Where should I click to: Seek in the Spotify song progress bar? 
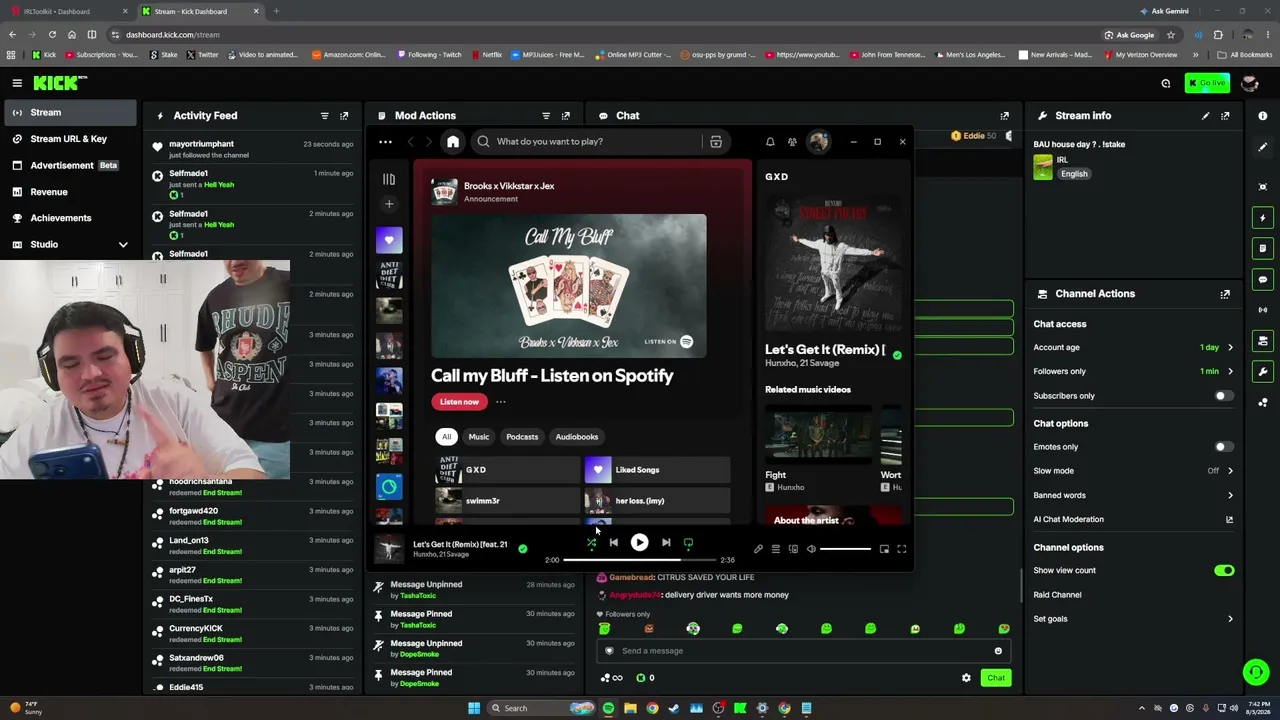pos(642,560)
